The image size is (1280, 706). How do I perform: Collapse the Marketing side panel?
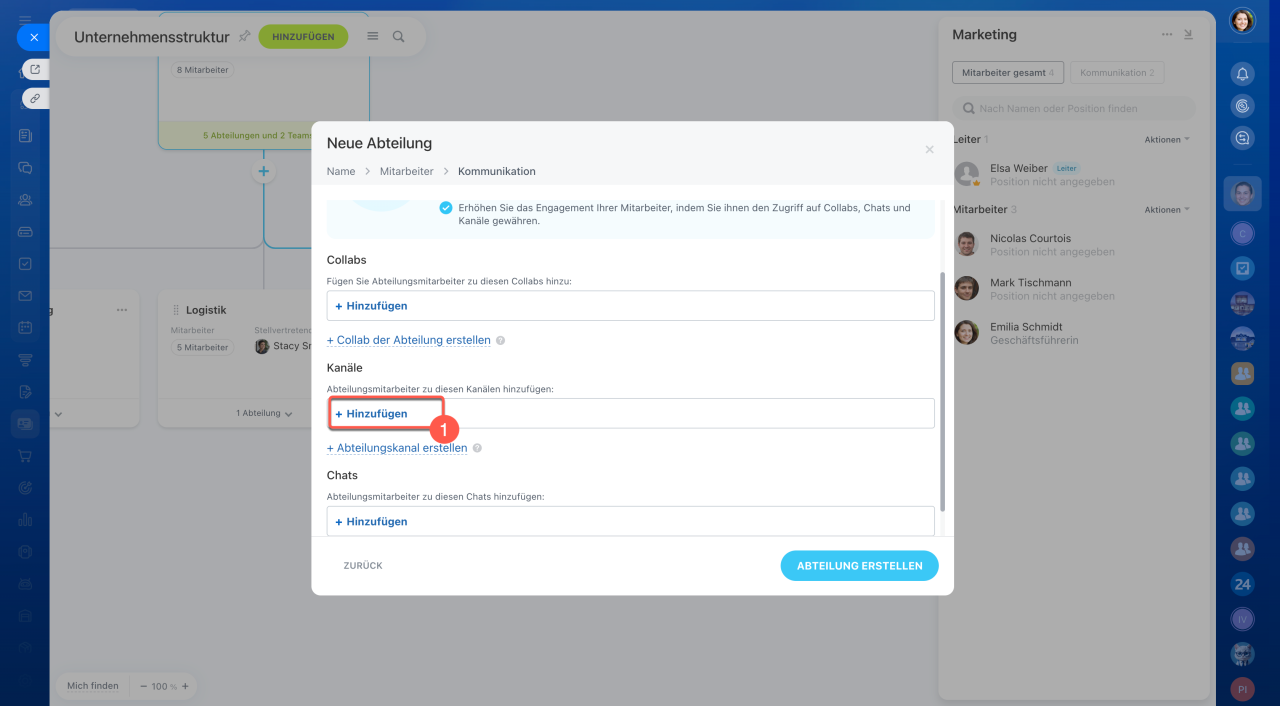pos(1188,34)
